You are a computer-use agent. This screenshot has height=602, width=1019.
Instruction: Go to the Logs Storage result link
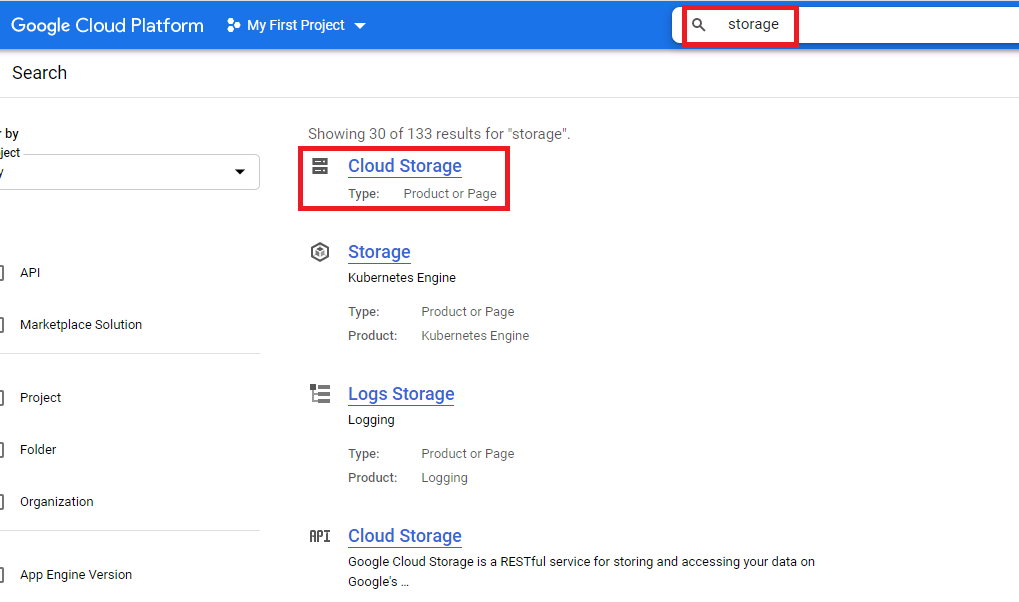coord(401,394)
